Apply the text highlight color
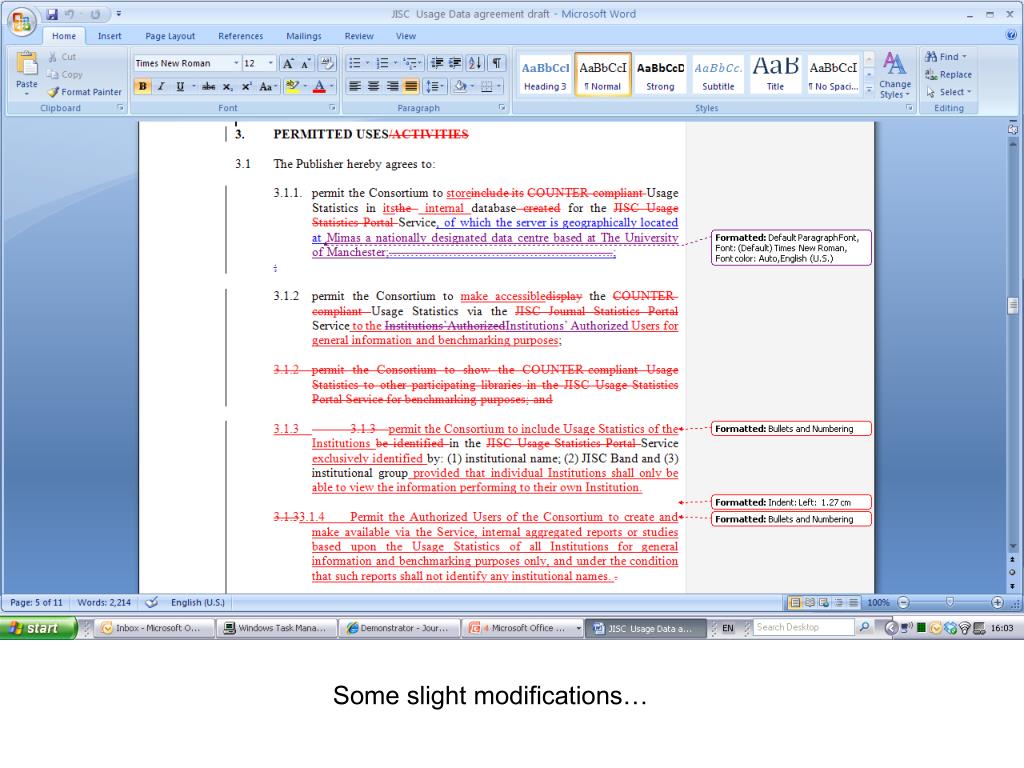This screenshot has width=1024, height=768. [292, 86]
